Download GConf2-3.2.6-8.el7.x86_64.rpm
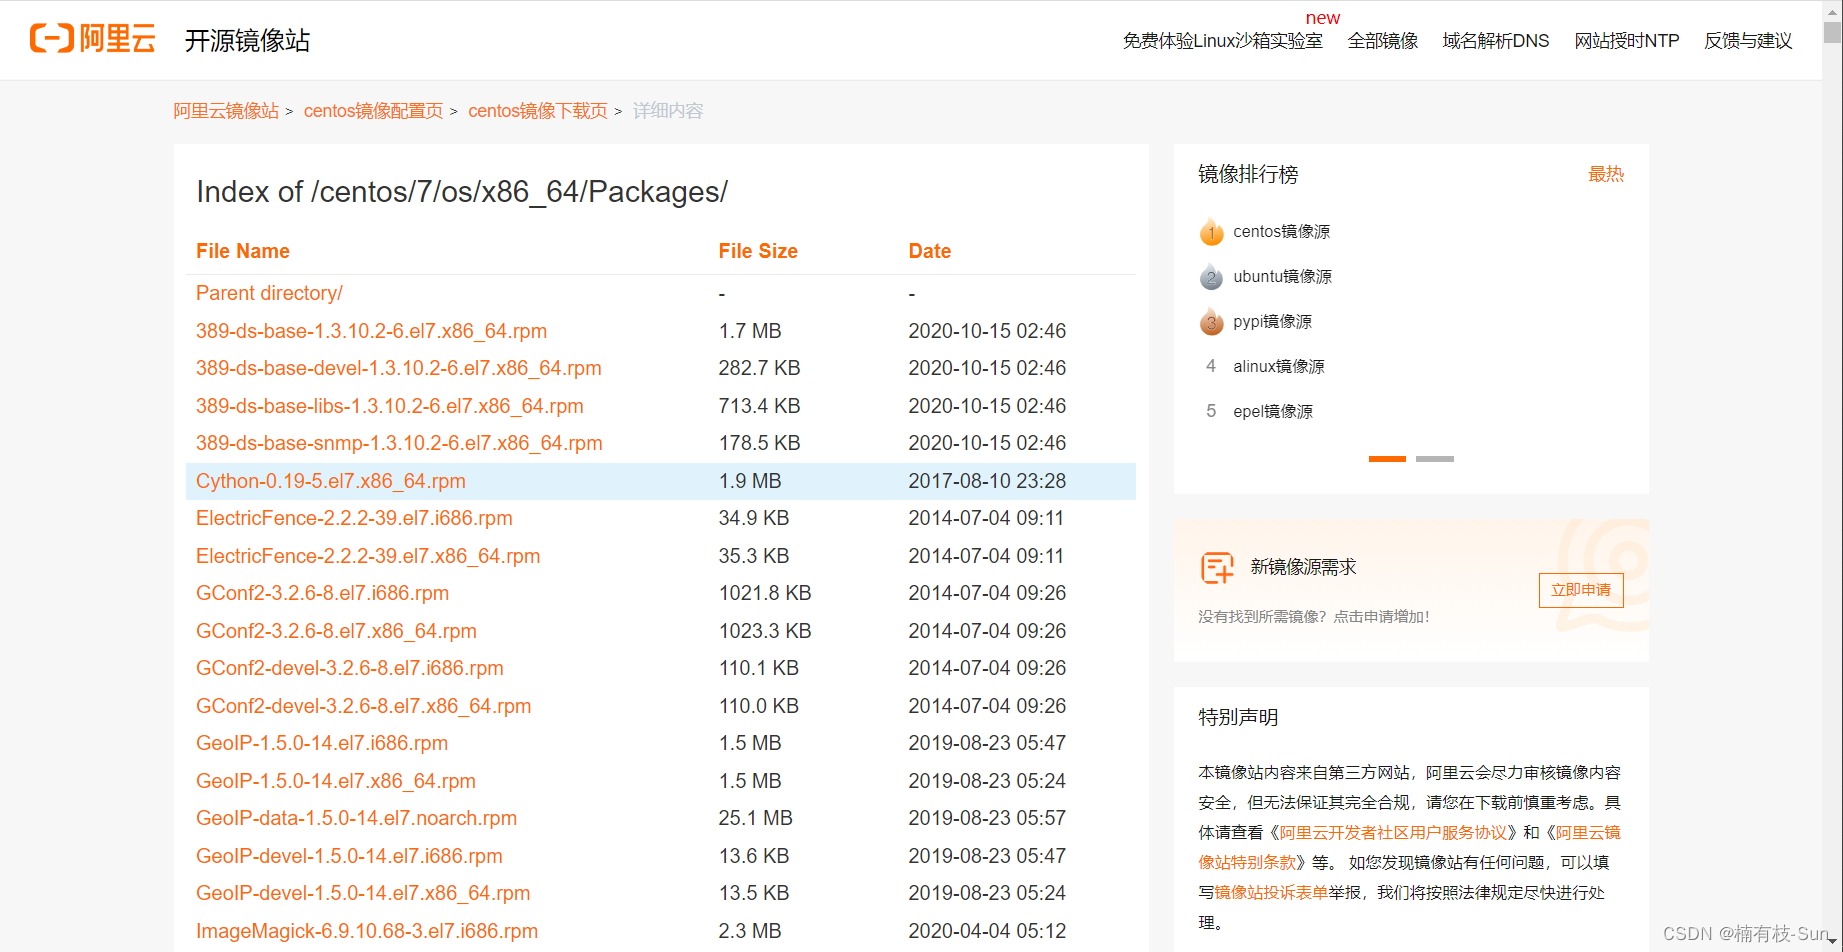Viewport: 1843px width, 952px height. [x=336, y=631]
